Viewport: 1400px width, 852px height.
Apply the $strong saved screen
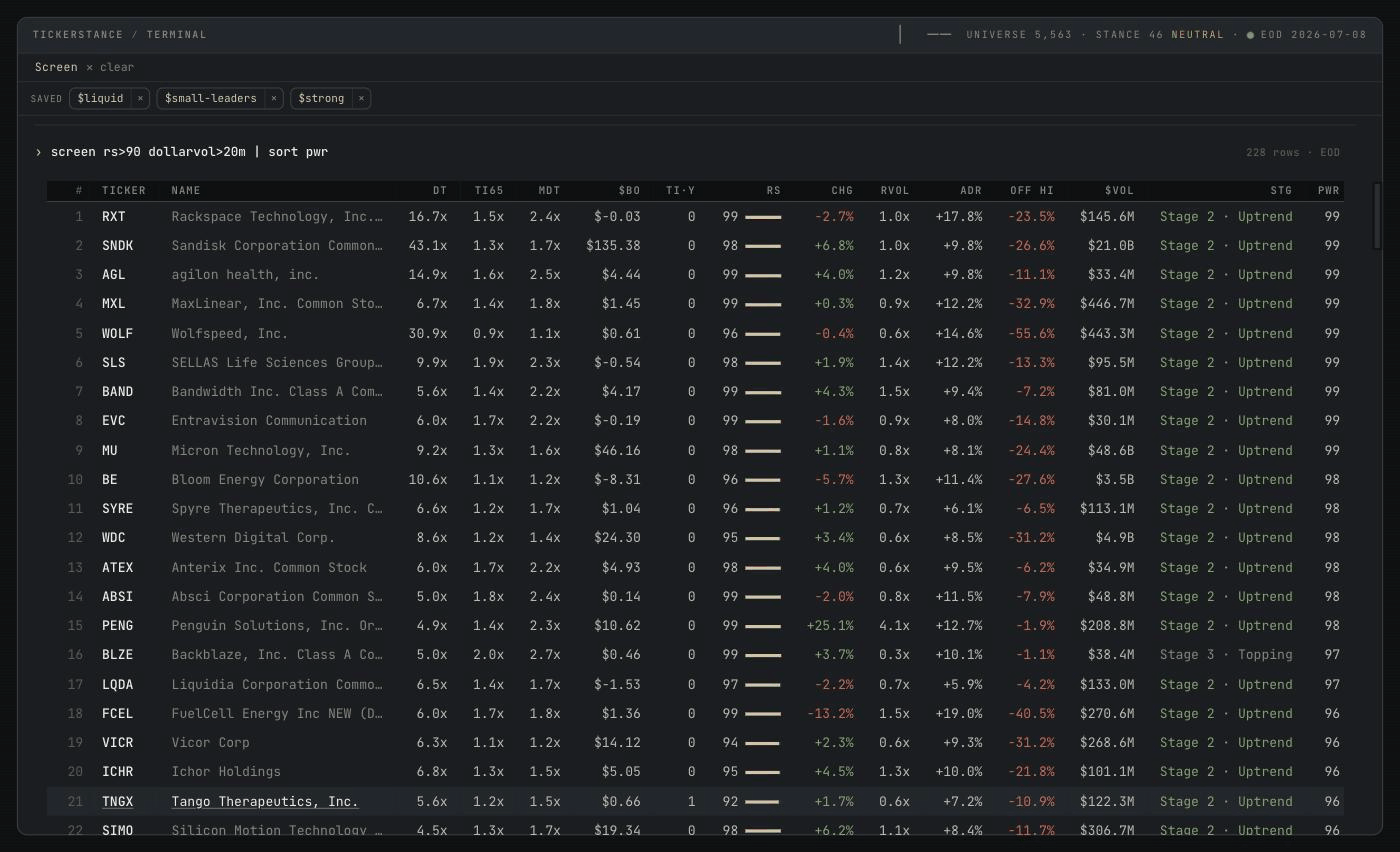point(321,98)
